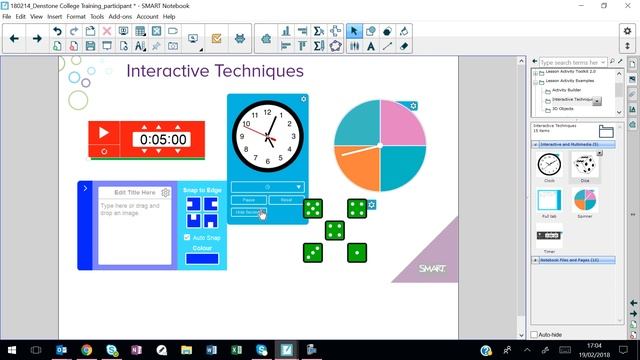
Task: Click the Screen Capture camera icon
Action: click(173, 46)
